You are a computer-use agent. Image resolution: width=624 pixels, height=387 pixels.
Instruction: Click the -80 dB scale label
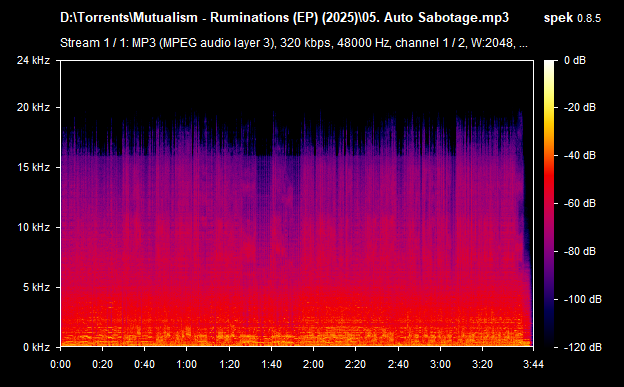[x=579, y=251]
